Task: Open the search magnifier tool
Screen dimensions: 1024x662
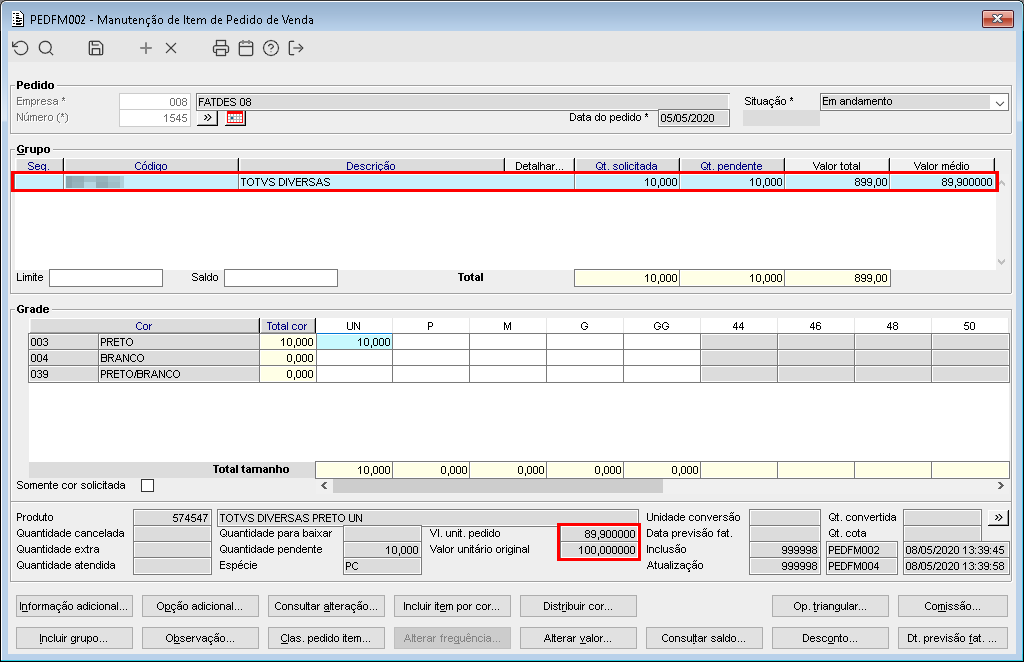Action: click(46, 48)
